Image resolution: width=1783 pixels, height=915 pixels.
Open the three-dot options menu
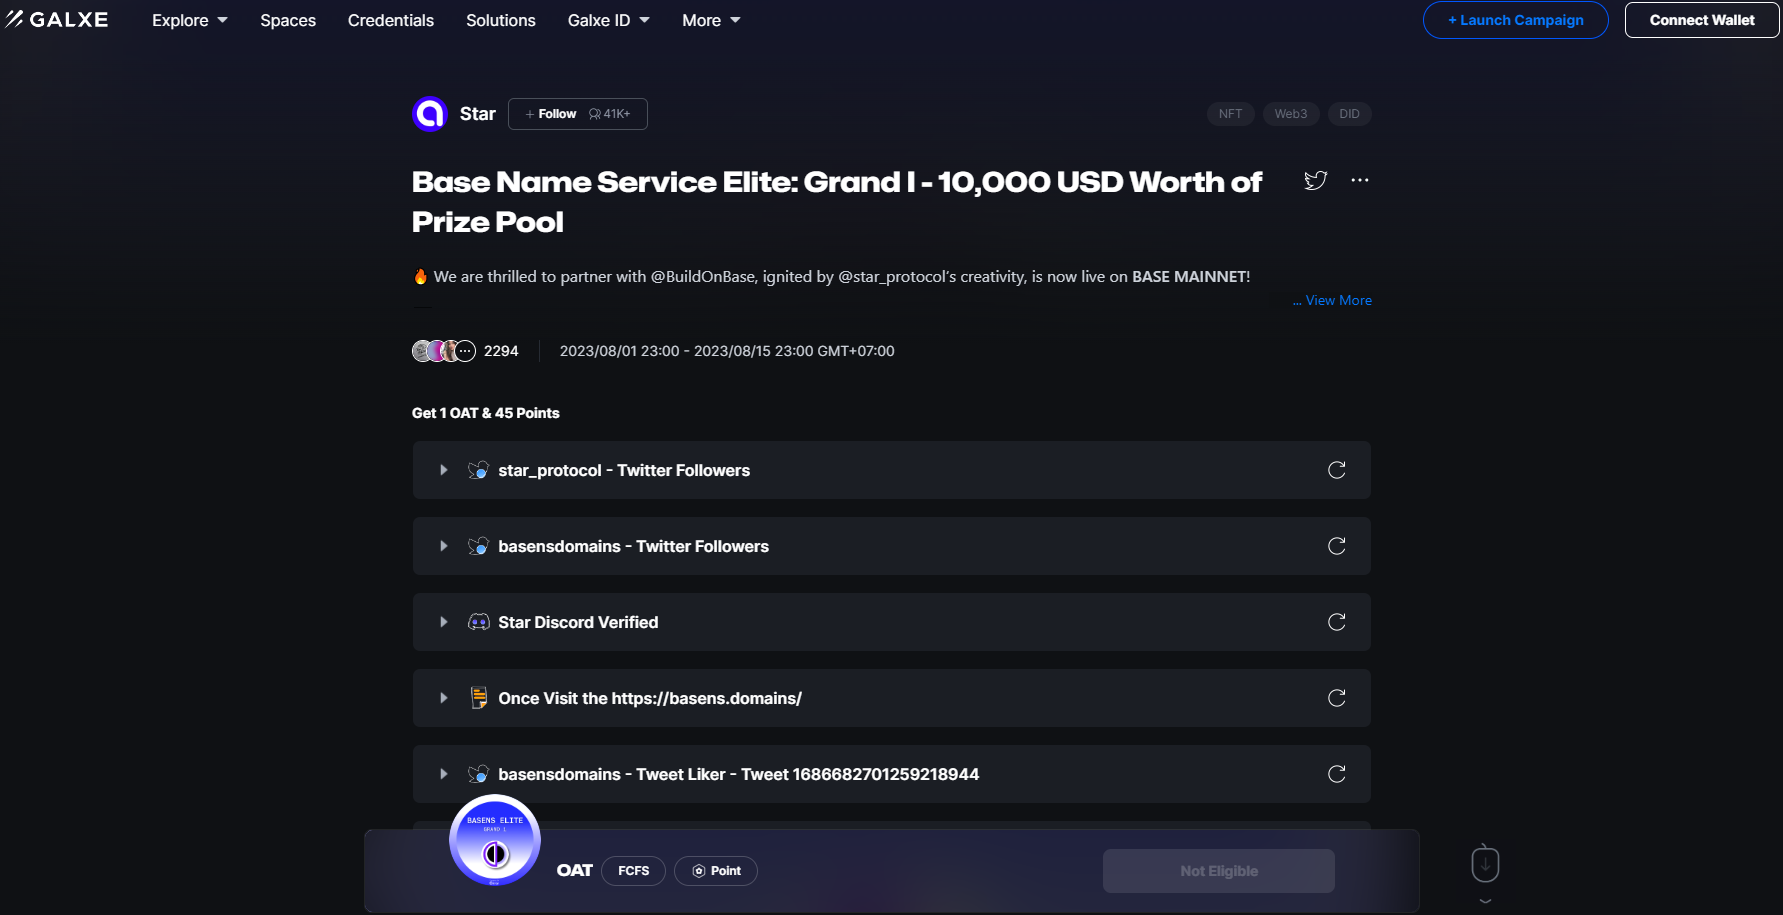pos(1360,180)
